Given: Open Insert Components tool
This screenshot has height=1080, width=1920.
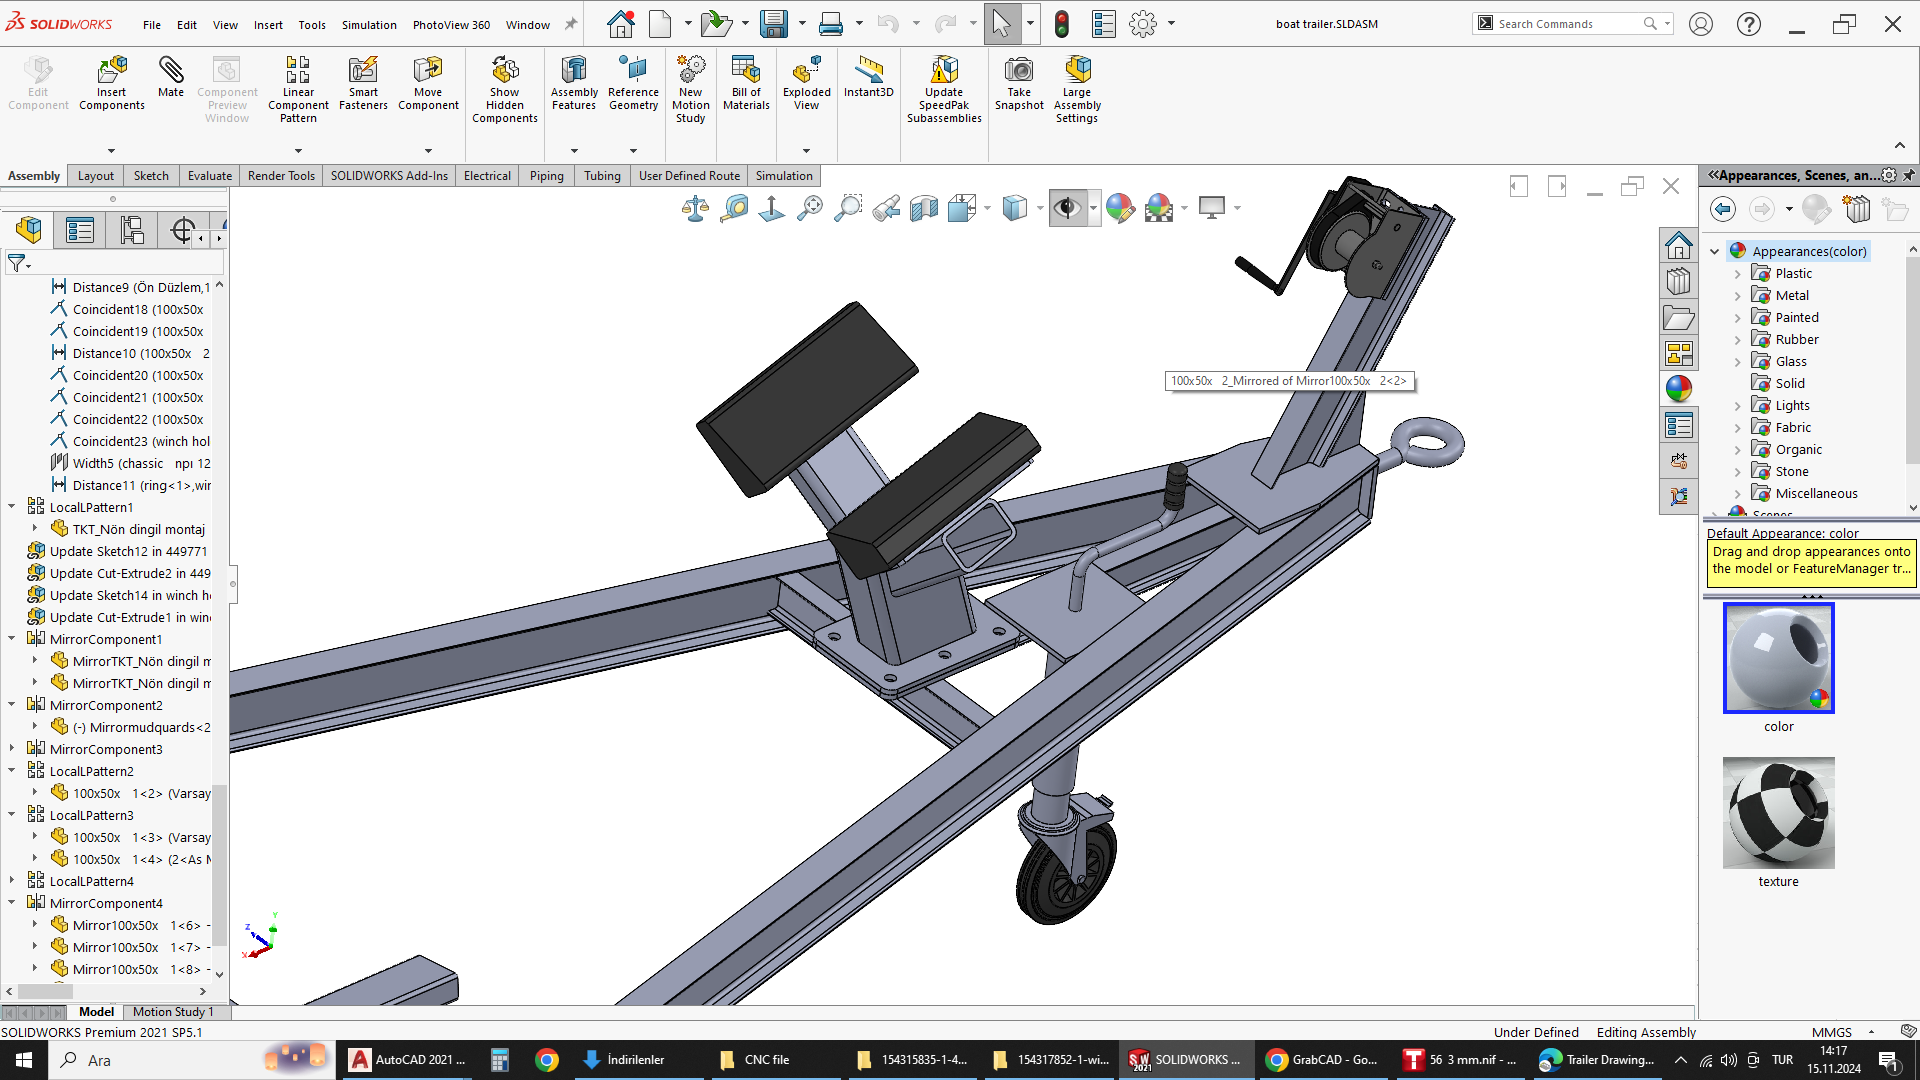Looking at the screenshot, I should tap(112, 70).
